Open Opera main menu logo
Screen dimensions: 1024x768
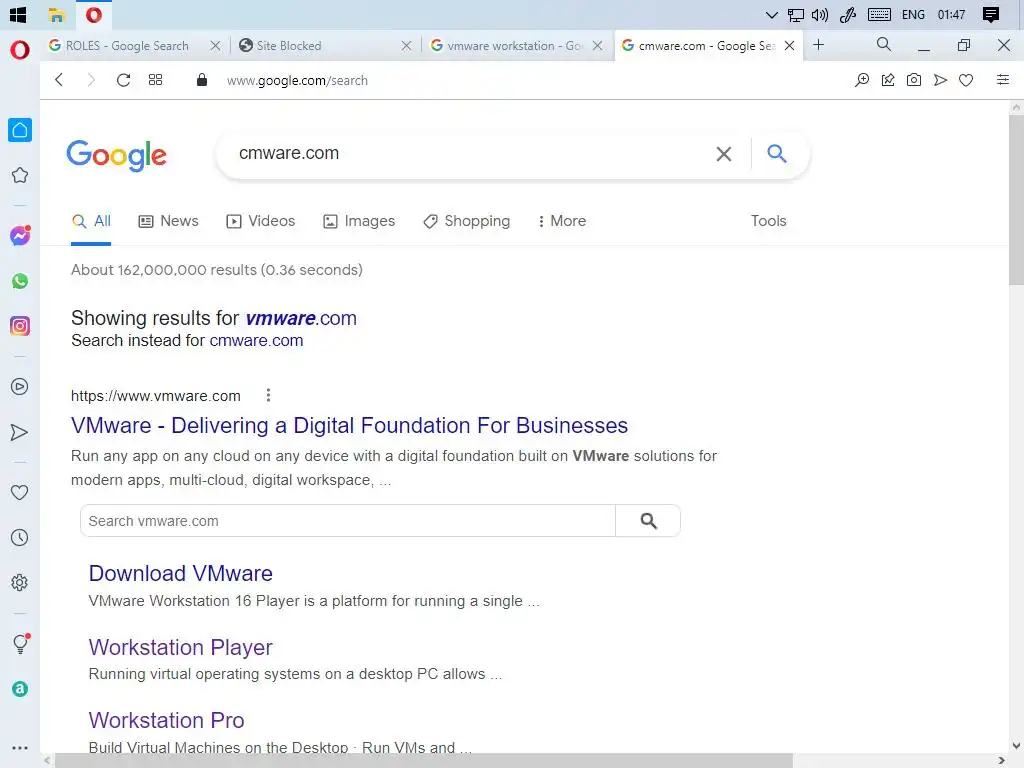click(20, 50)
